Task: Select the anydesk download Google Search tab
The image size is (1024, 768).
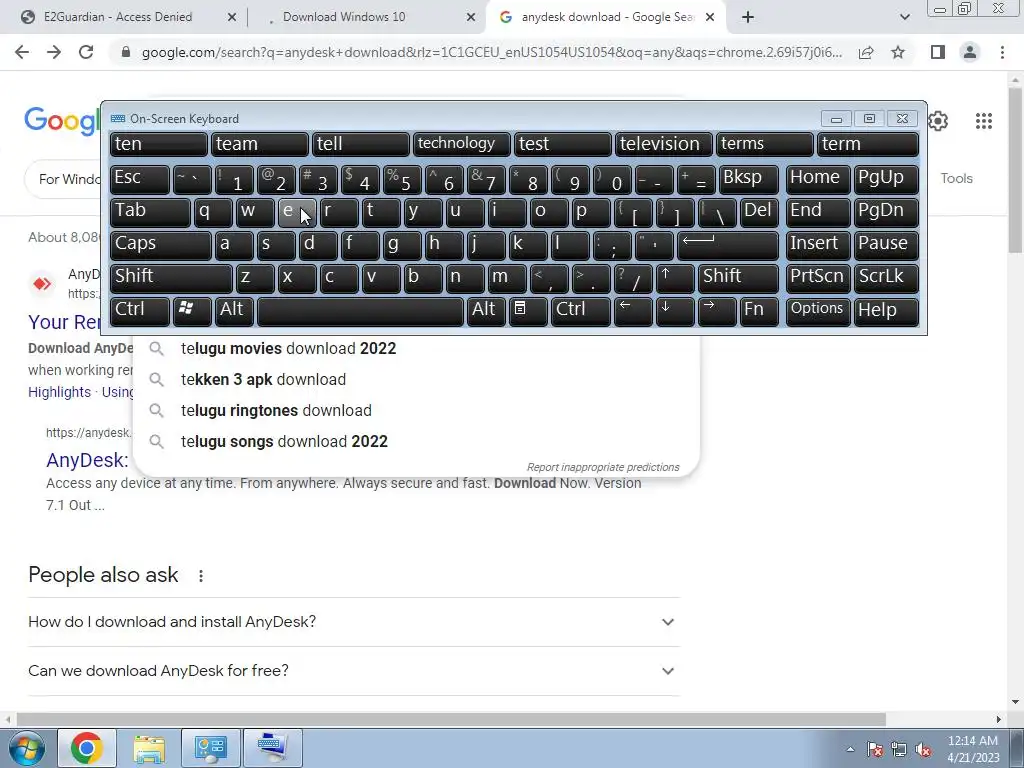Action: tap(607, 17)
